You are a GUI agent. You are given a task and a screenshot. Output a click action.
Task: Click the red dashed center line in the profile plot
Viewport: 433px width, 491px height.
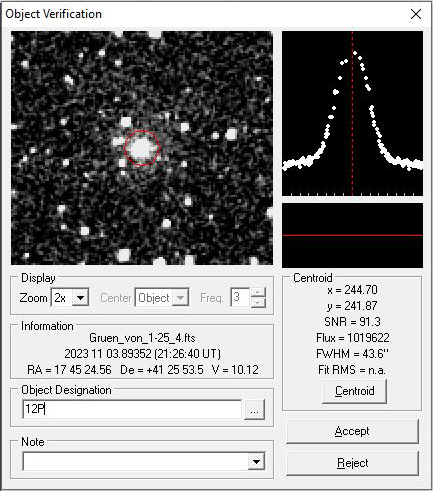(352, 113)
